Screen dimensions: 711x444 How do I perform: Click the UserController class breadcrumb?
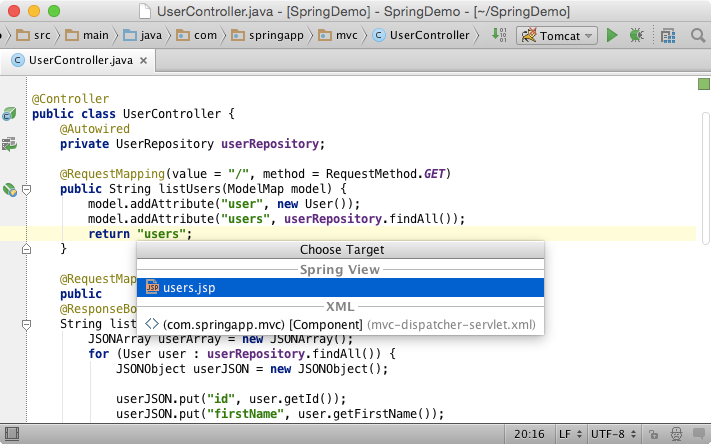[421, 35]
